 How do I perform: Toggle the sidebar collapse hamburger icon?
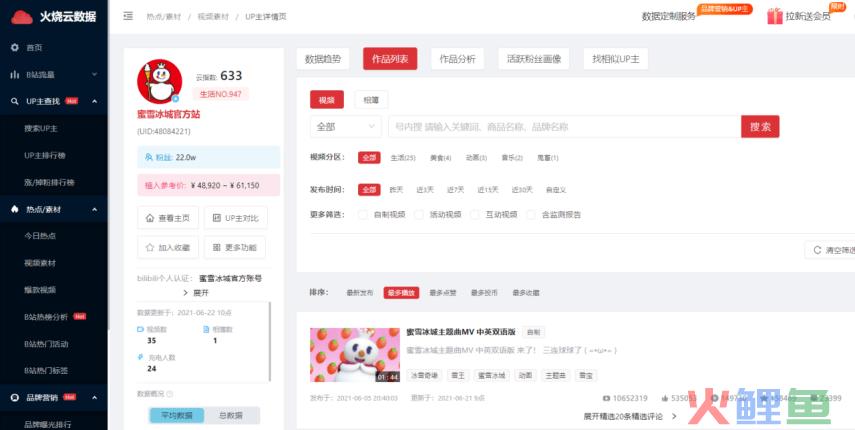[128, 16]
